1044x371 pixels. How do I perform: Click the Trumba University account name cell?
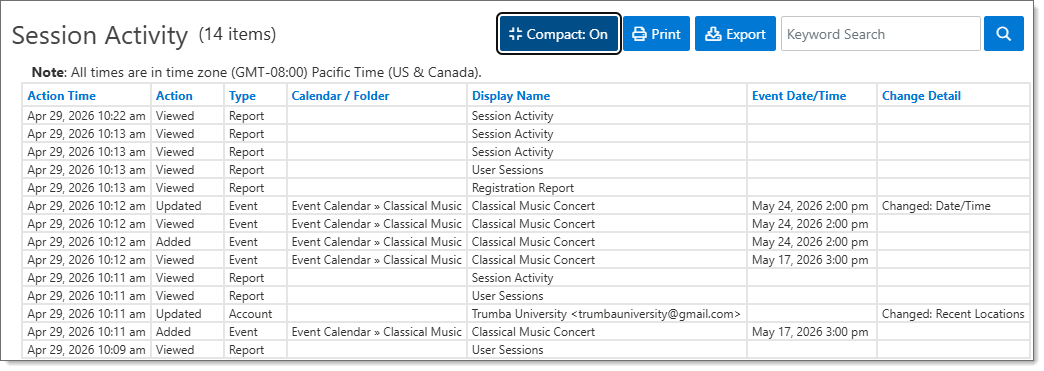point(606,314)
